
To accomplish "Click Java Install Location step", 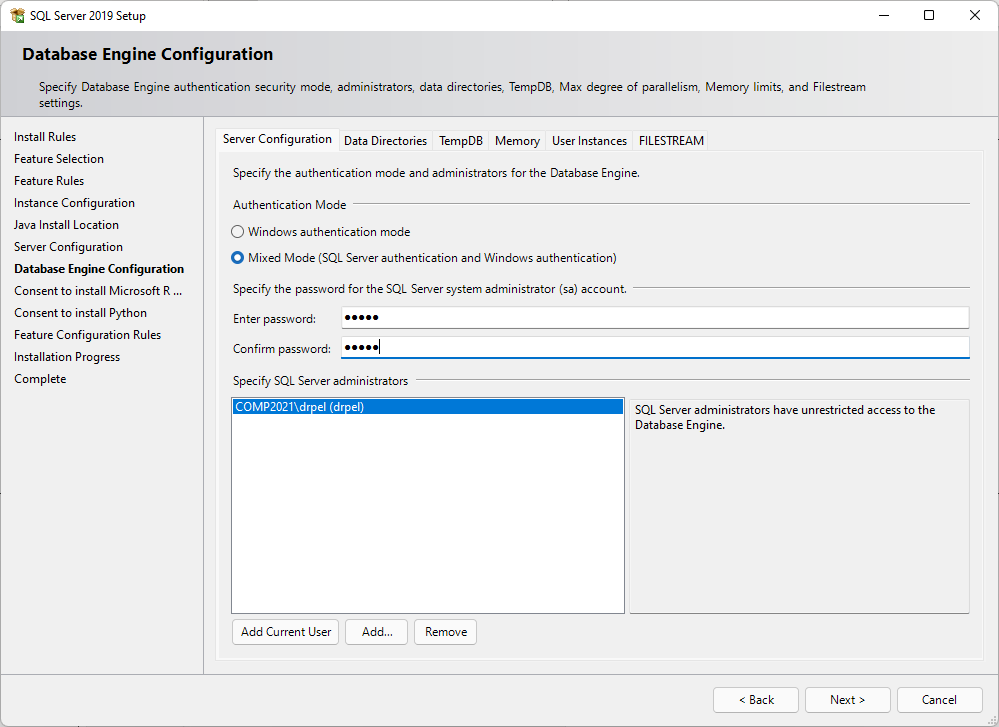I will [x=66, y=225].
